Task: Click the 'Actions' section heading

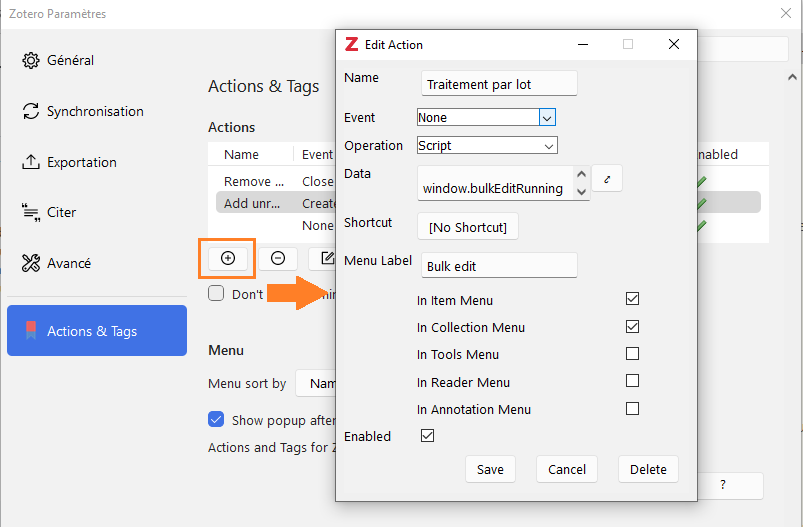Action: pyautogui.click(x=231, y=127)
